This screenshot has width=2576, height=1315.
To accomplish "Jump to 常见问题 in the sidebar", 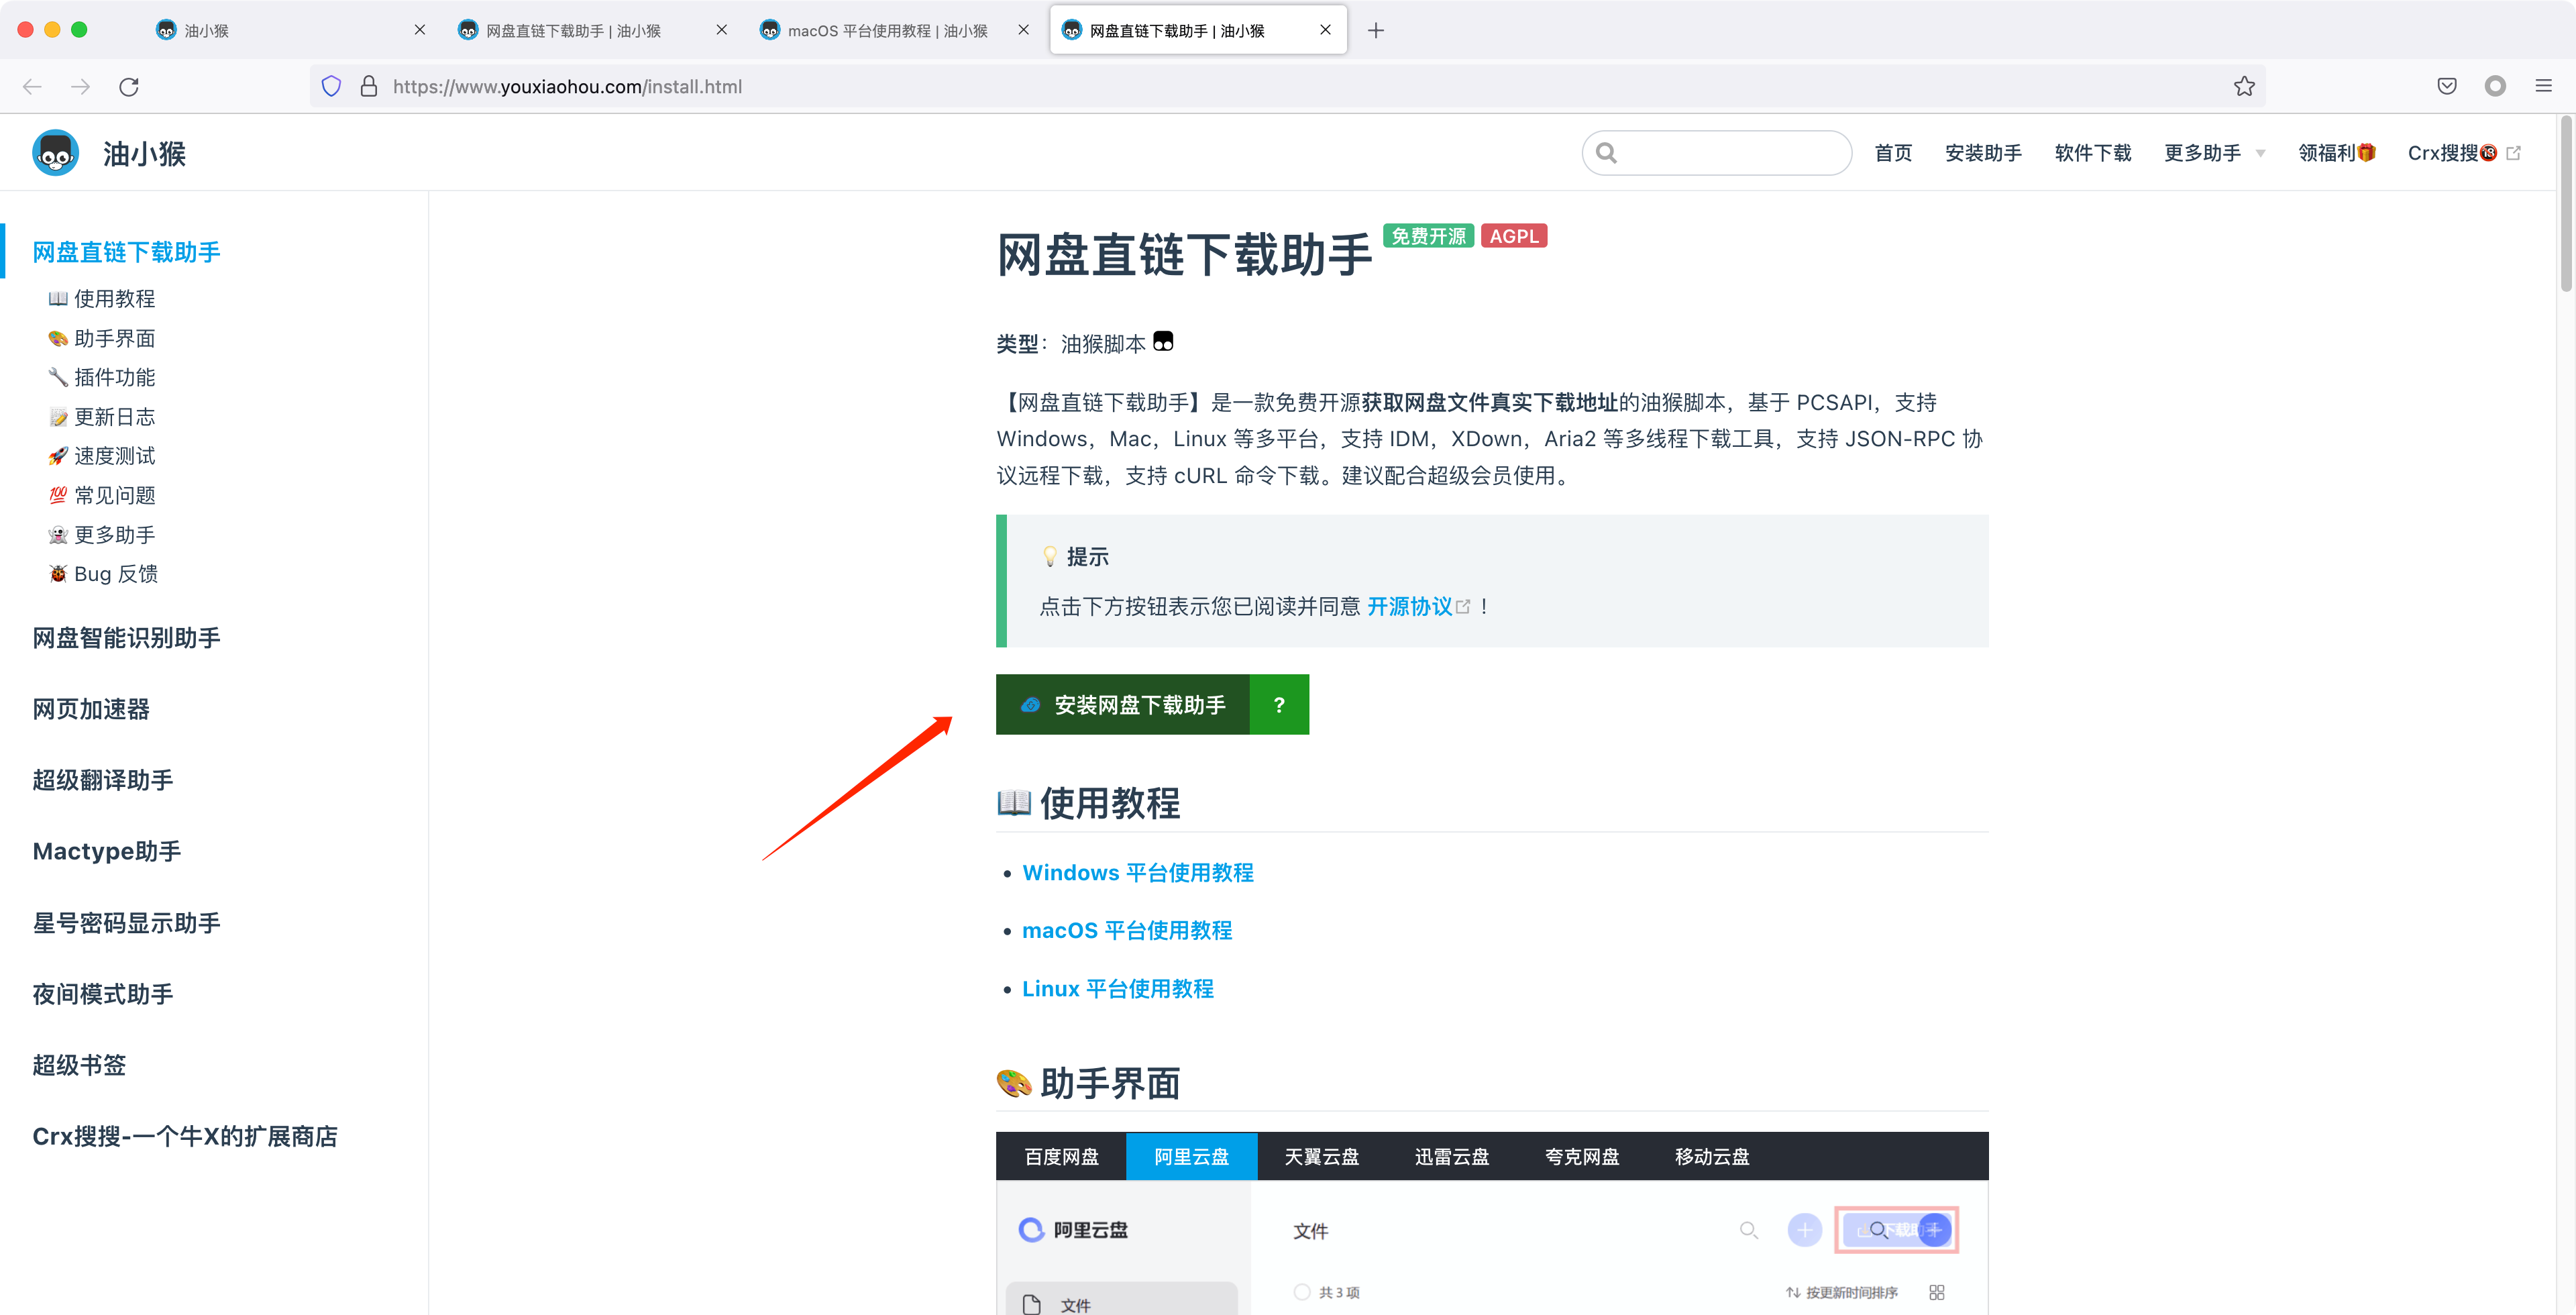I will click(102, 495).
